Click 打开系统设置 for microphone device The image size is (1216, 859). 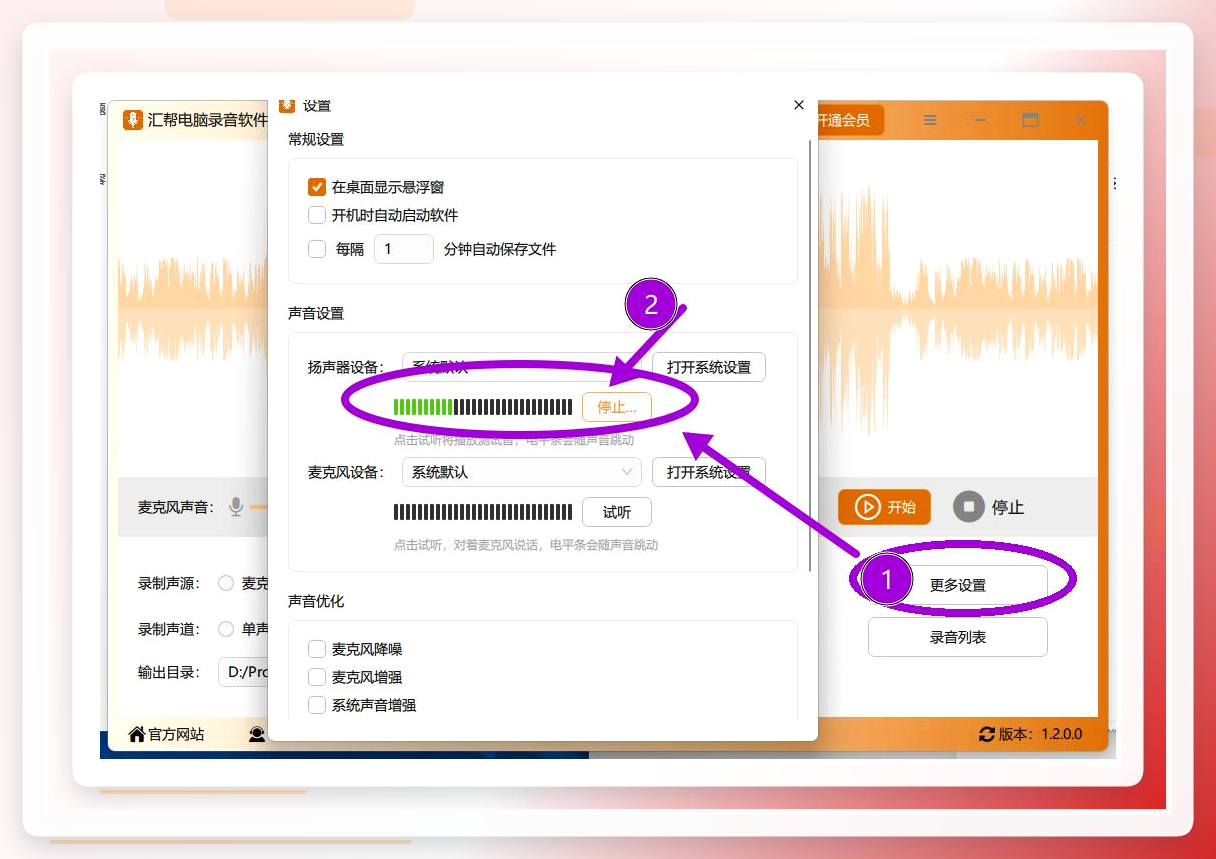tap(709, 472)
